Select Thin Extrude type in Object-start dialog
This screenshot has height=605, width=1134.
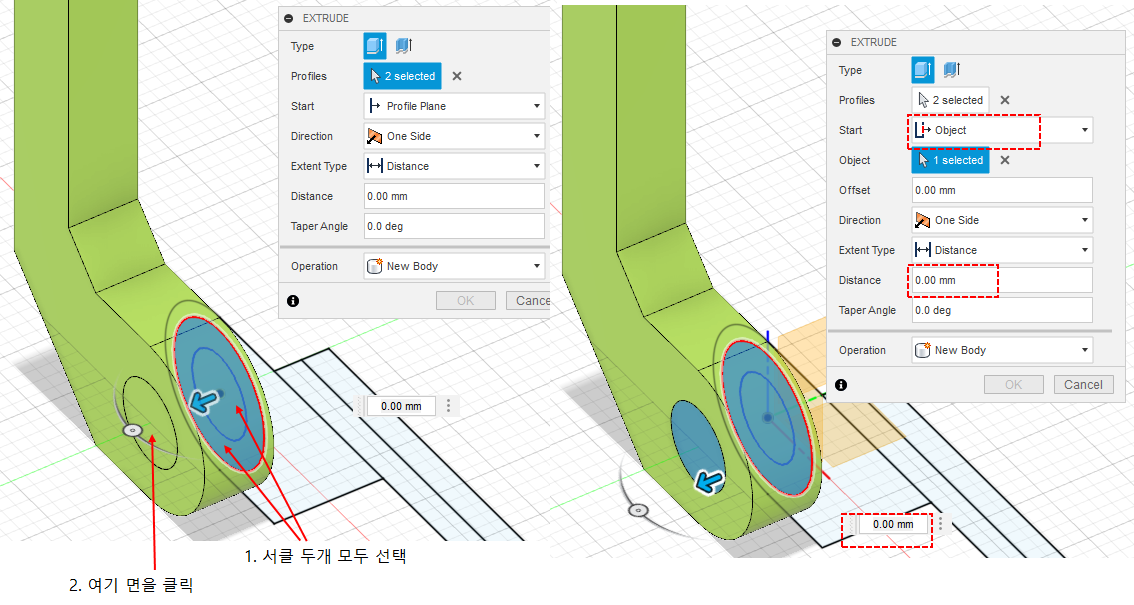pos(952,70)
